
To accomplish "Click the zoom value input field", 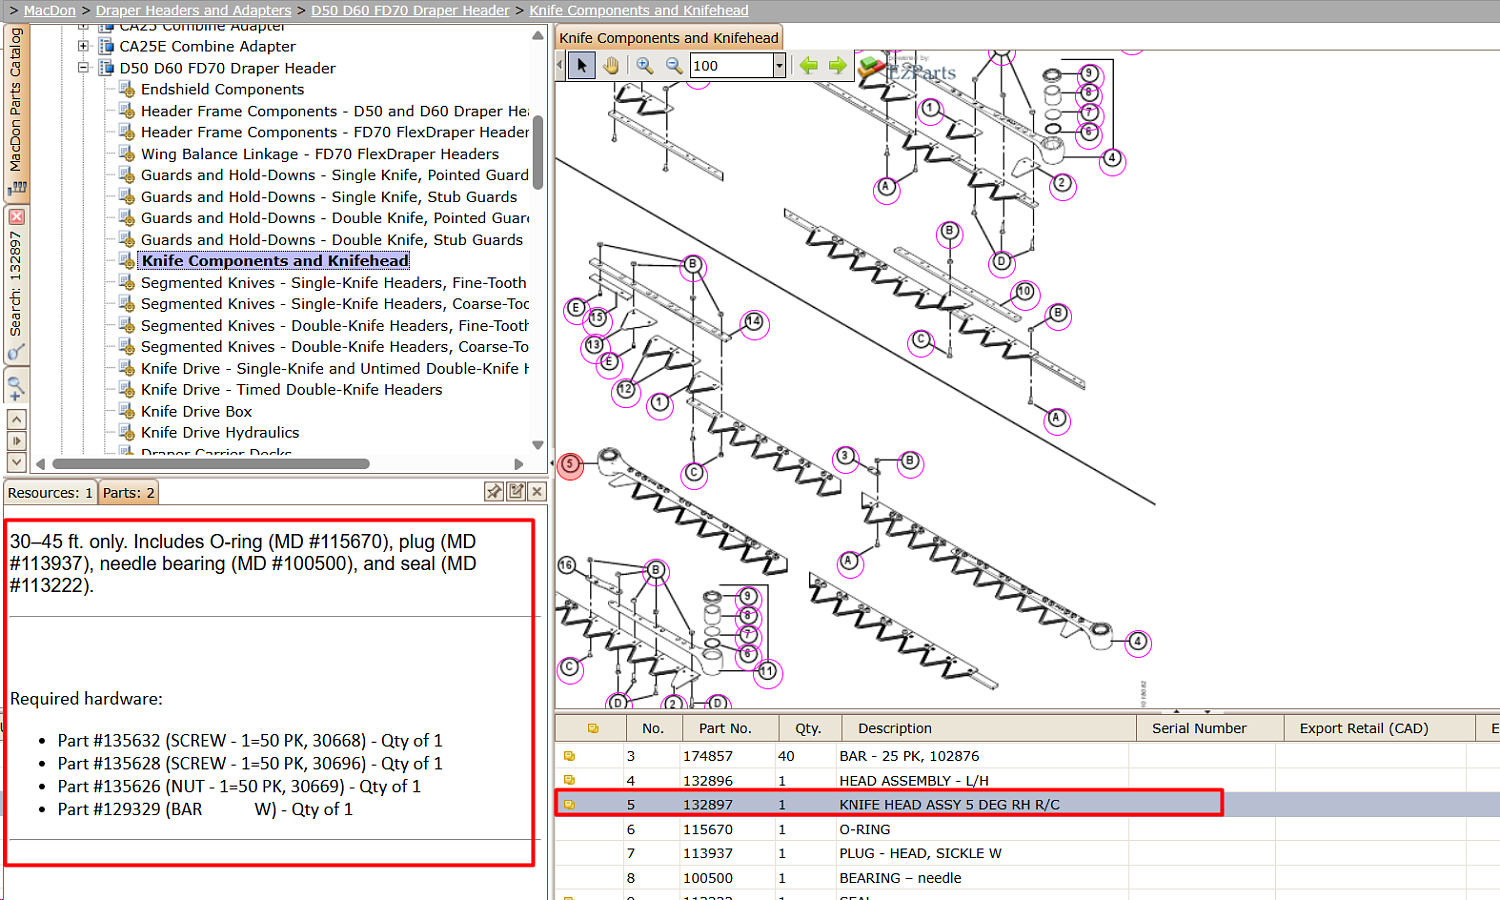I will click(731, 66).
